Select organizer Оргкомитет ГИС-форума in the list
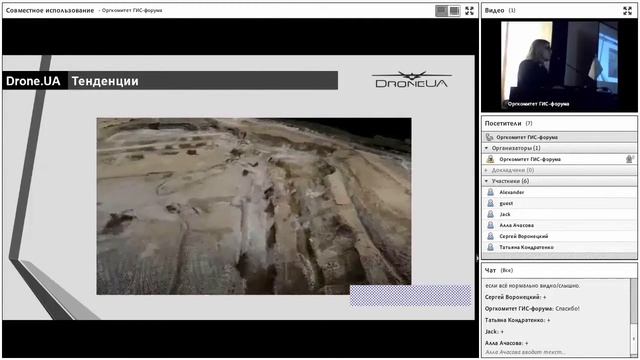 tap(559, 159)
